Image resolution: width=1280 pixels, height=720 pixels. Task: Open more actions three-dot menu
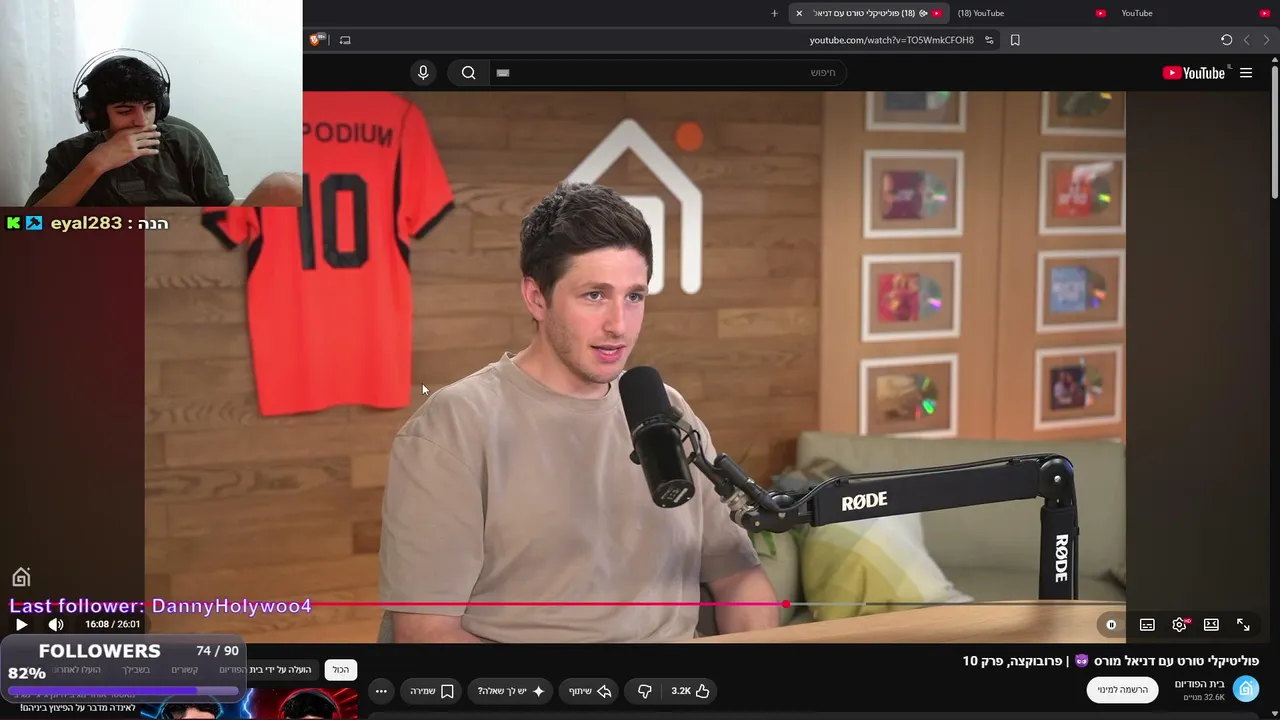(x=381, y=691)
